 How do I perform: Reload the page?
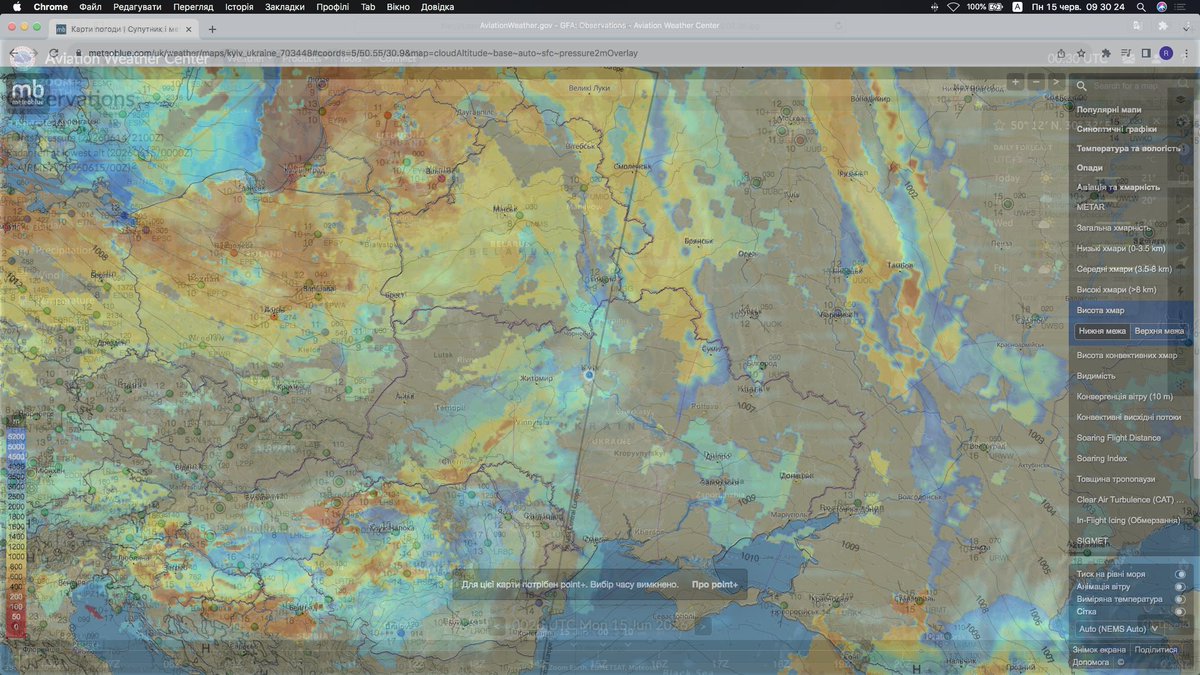tap(53, 53)
